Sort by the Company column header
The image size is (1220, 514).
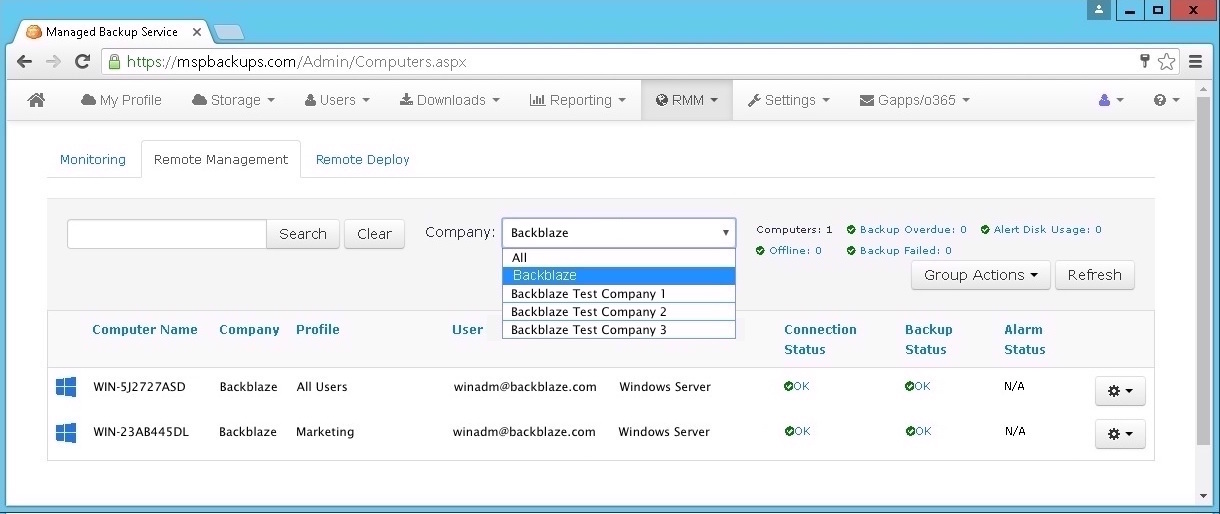(249, 330)
